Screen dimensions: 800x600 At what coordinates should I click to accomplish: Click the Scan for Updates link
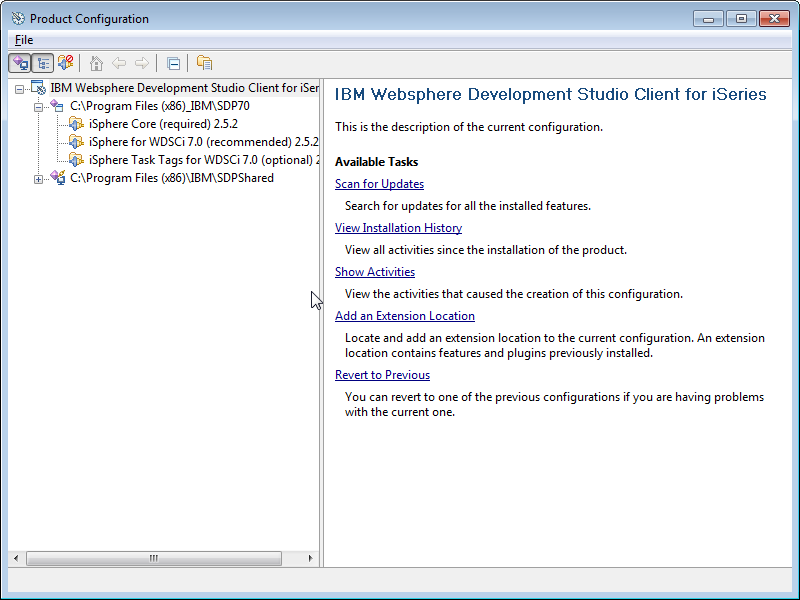tap(379, 184)
